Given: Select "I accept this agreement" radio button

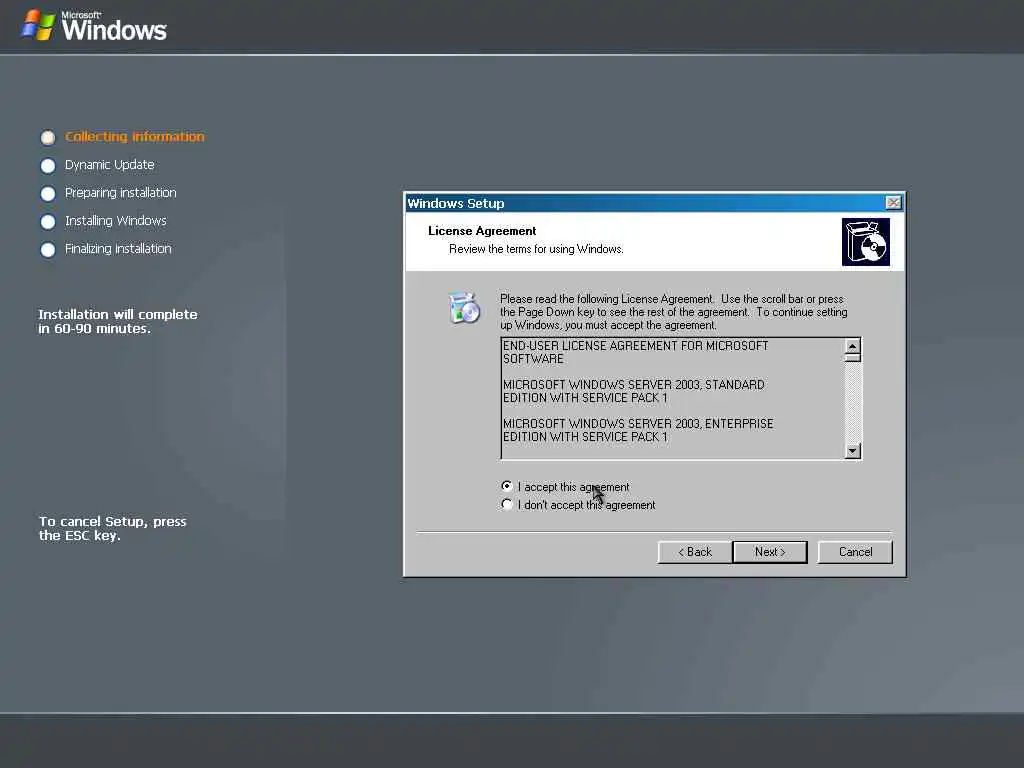Looking at the screenshot, I should 507,487.
